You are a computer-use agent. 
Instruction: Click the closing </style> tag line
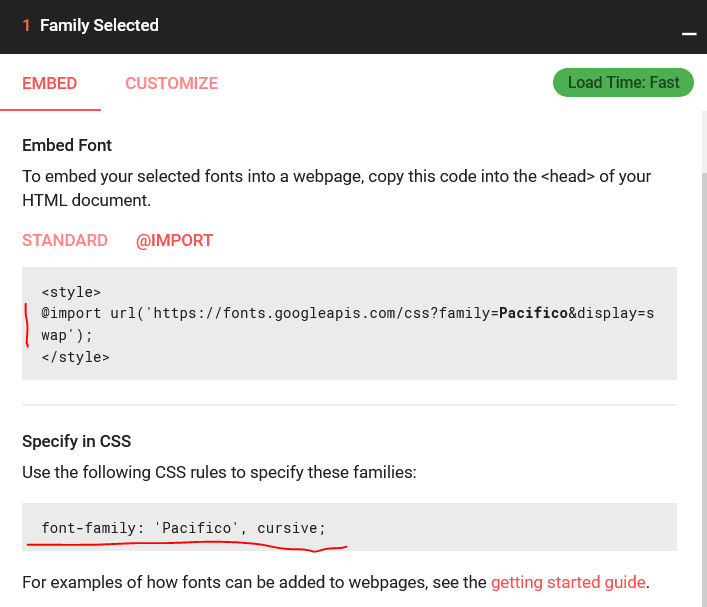tap(75, 356)
